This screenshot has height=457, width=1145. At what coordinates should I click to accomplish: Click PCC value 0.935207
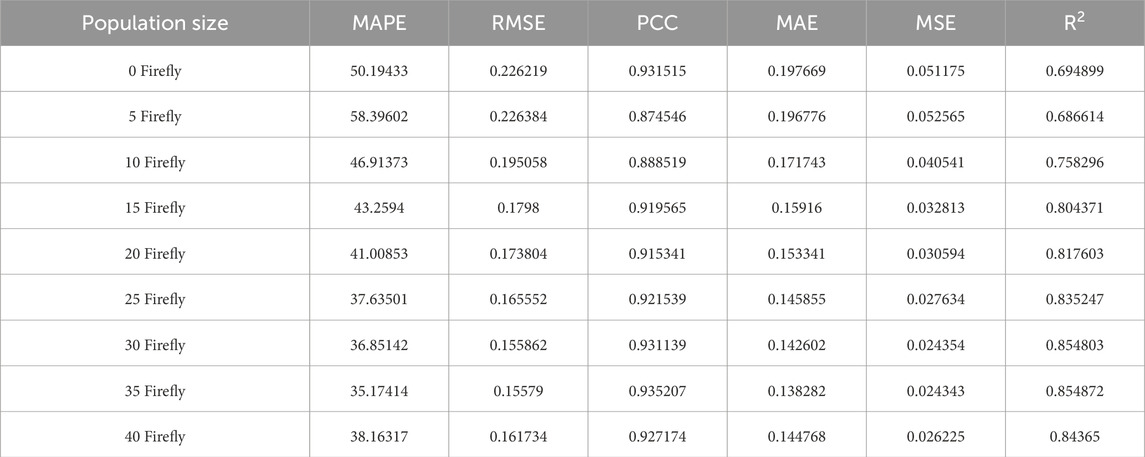point(657,391)
